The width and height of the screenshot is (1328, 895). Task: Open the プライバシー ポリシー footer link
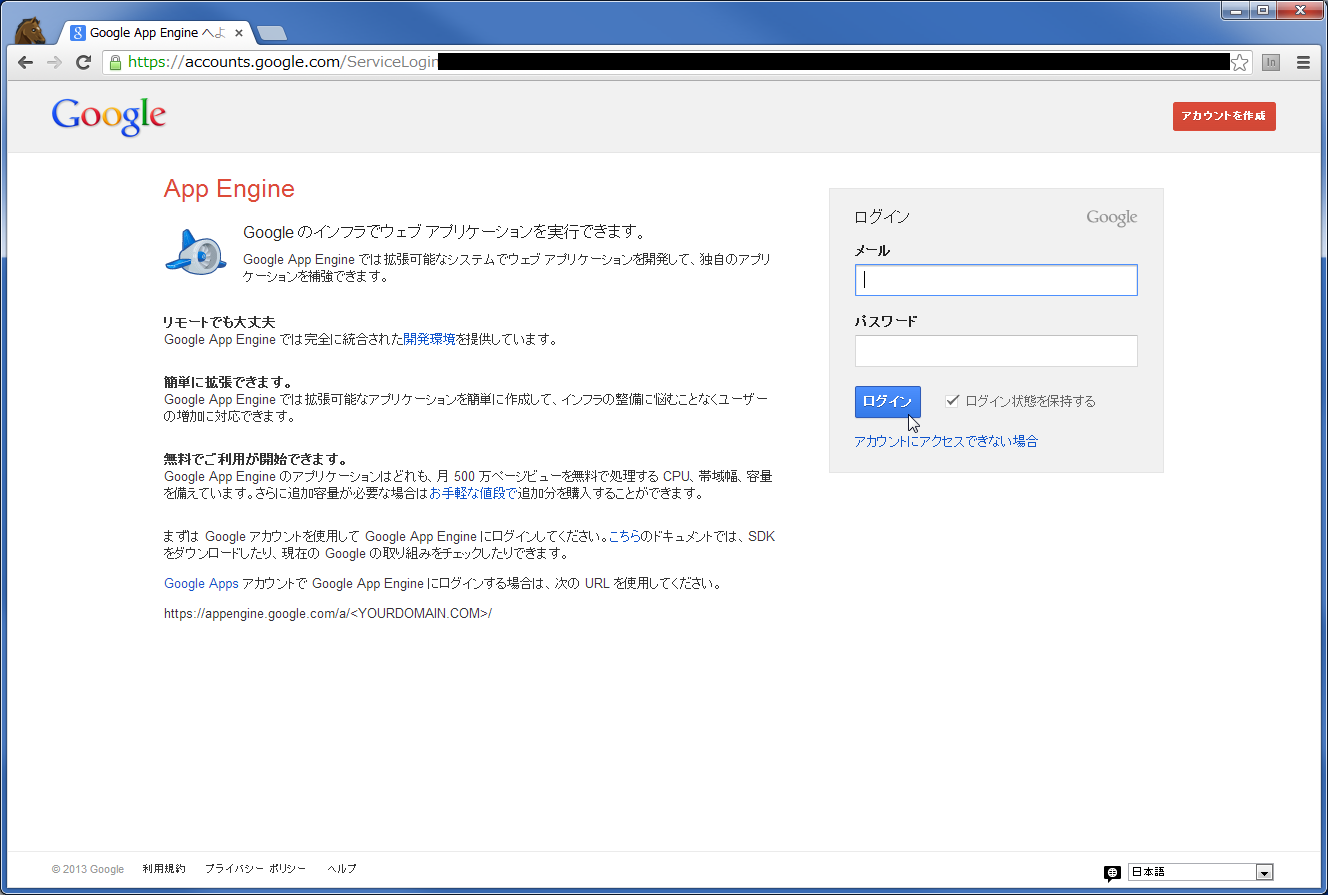pyautogui.click(x=256, y=869)
